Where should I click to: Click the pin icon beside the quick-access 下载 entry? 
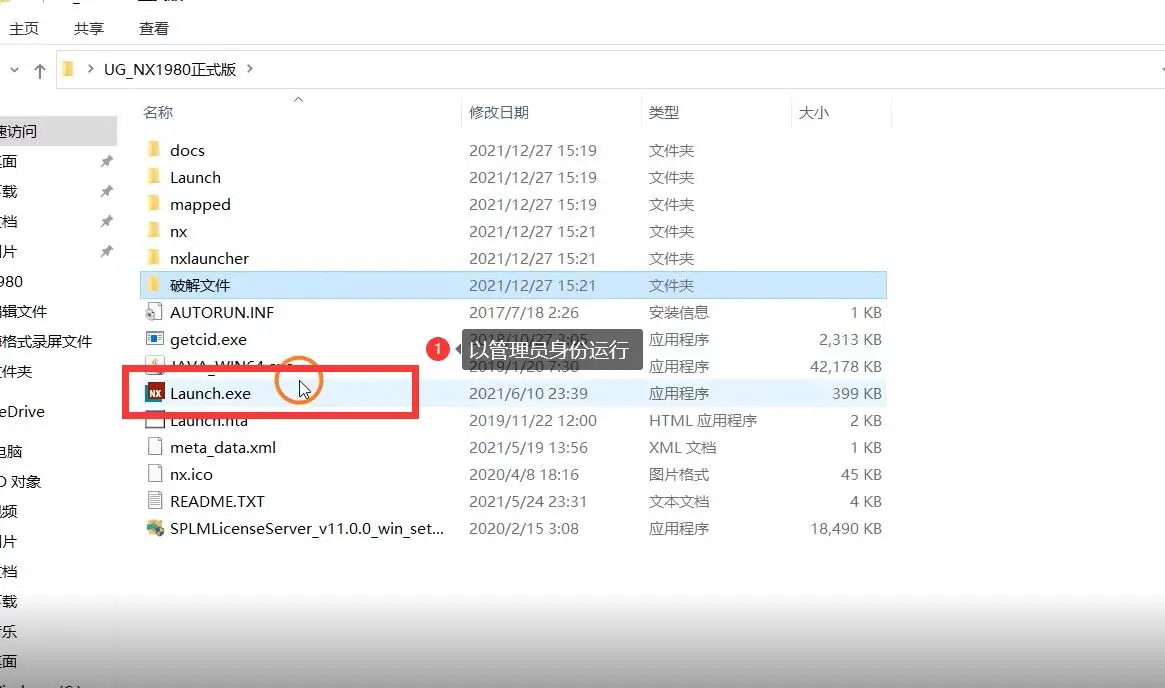click(107, 192)
